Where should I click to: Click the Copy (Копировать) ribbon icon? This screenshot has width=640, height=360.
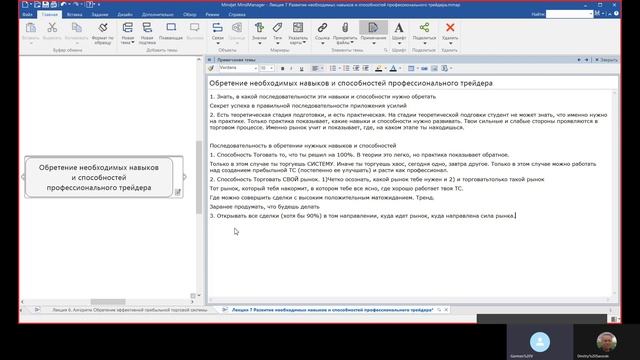tap(76, 28)
